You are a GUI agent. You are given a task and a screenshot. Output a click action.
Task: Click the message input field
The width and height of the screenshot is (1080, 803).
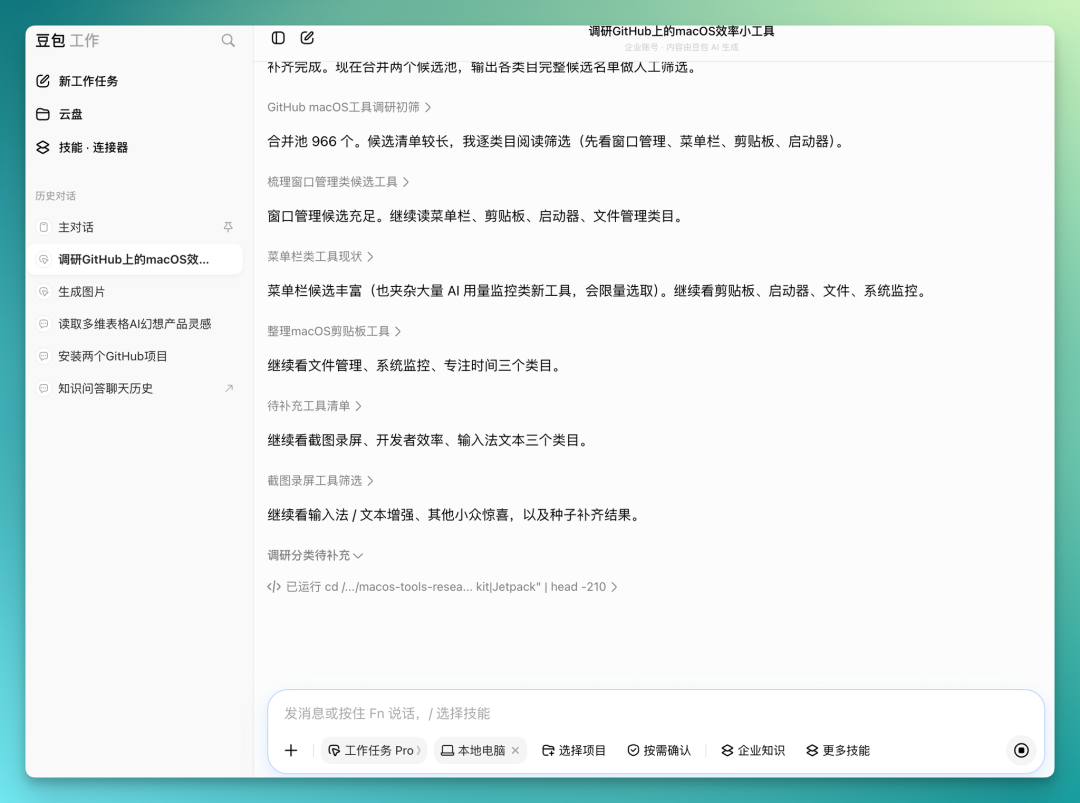point(656,713)
